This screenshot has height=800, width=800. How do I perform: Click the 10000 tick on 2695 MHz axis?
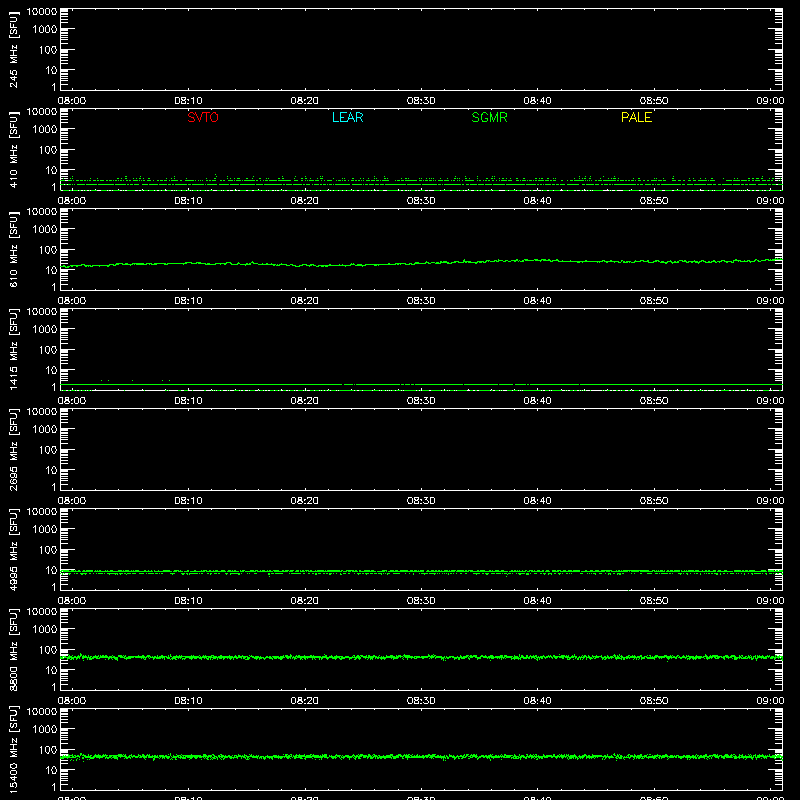pyautogui.click(x=42, y=412)
